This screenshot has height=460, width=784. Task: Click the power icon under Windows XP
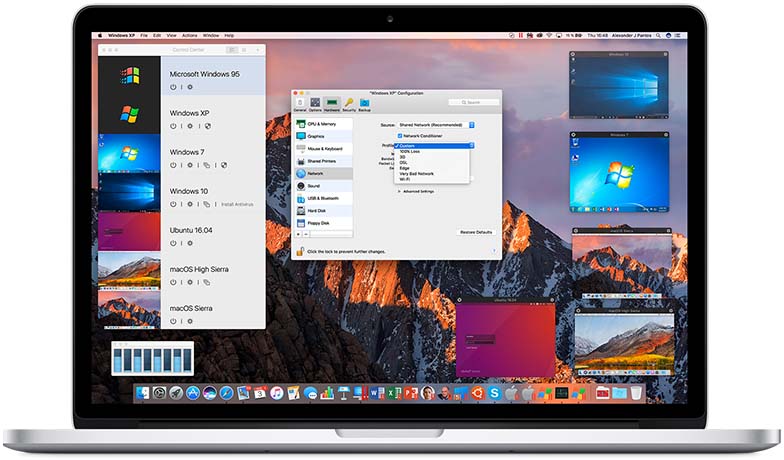173,126
